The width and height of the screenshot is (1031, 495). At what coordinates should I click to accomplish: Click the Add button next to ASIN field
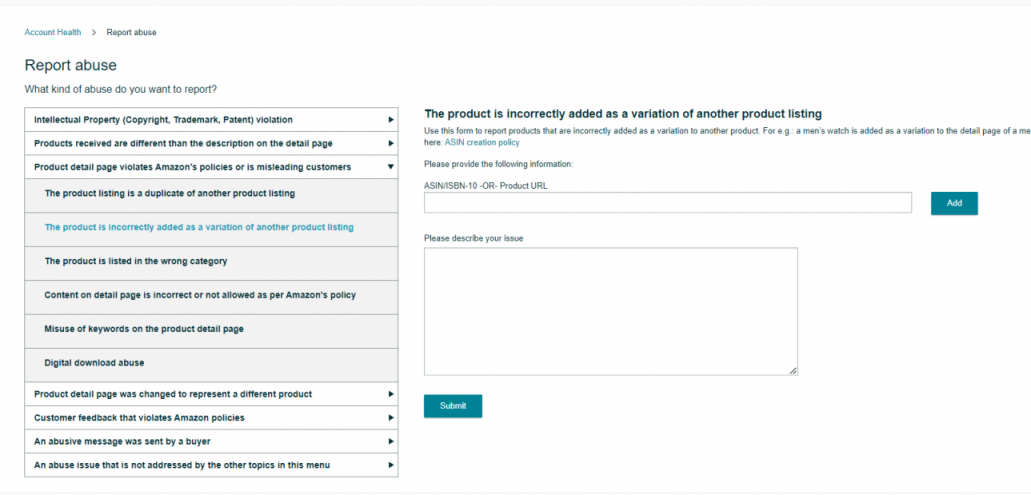(954, 203)
